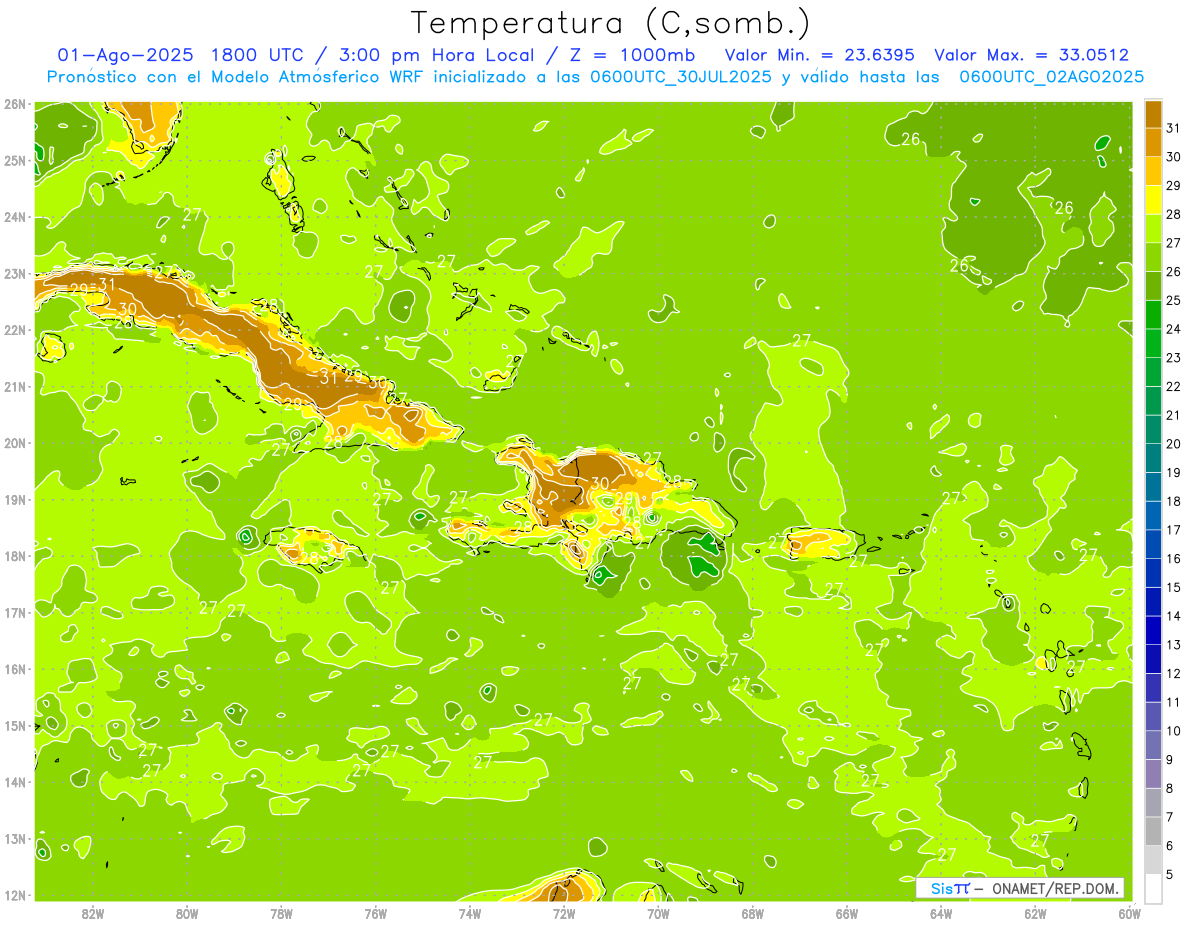
Task: Click the "78W" longitude axis label
Action: [x=281, y=914]
